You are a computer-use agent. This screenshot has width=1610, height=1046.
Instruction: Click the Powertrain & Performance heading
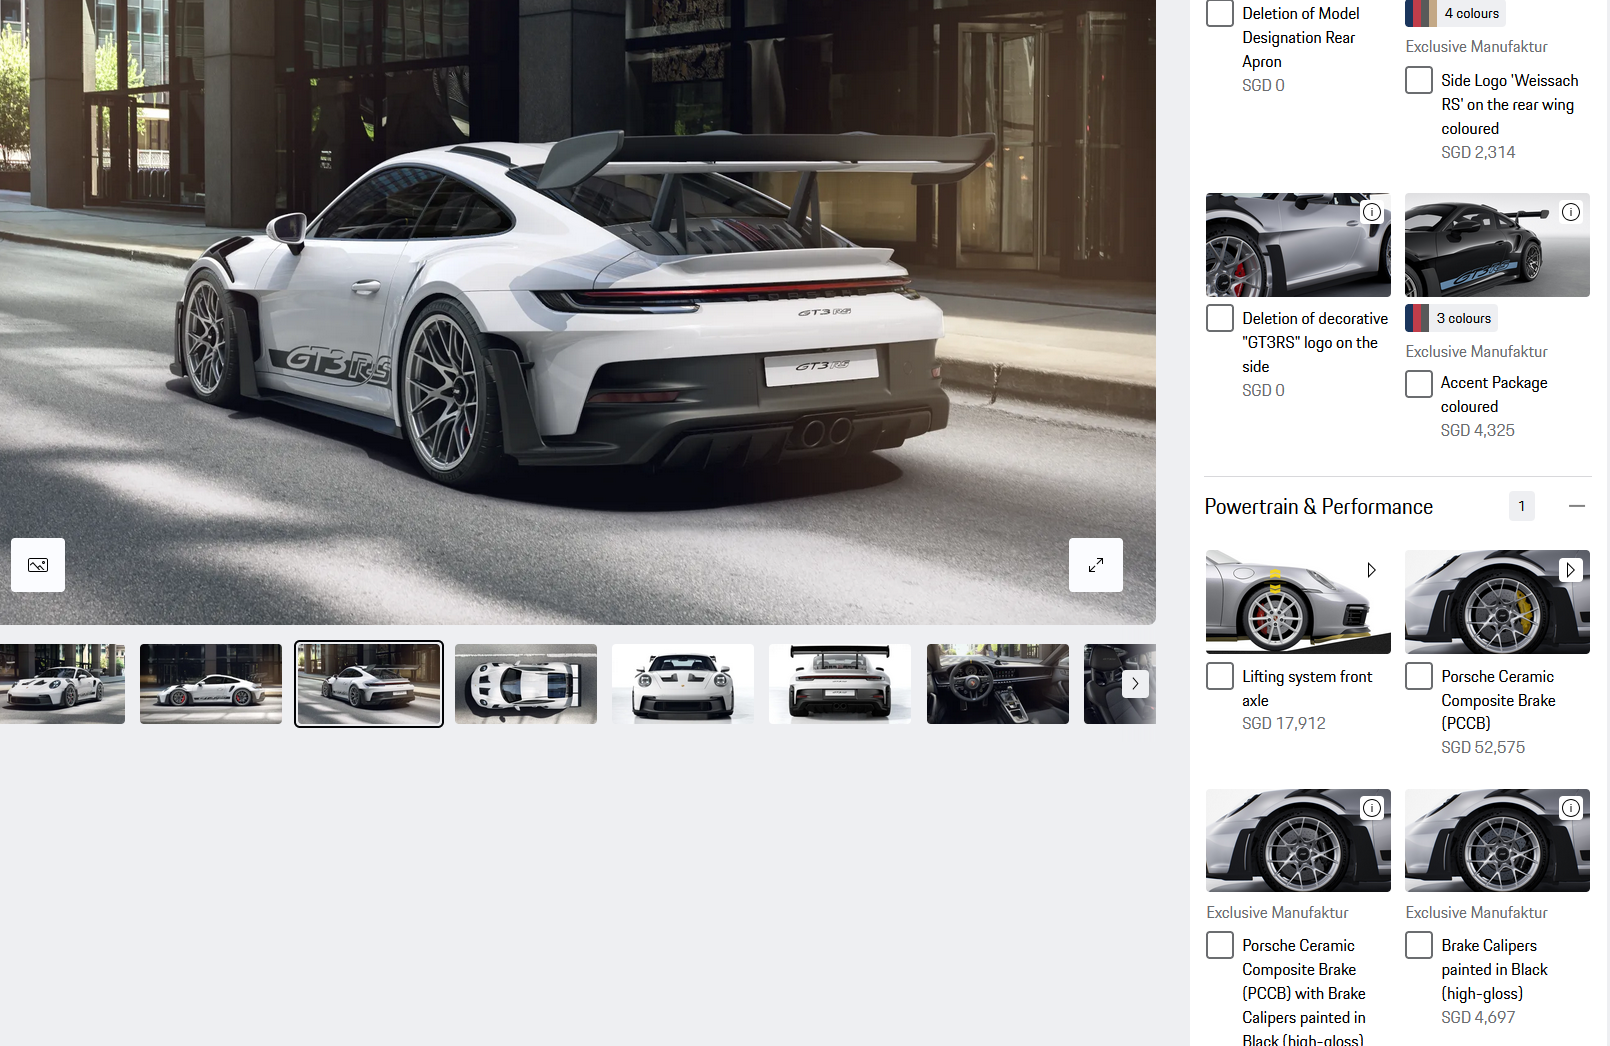pyautogui.click(x=1319, y=507)
